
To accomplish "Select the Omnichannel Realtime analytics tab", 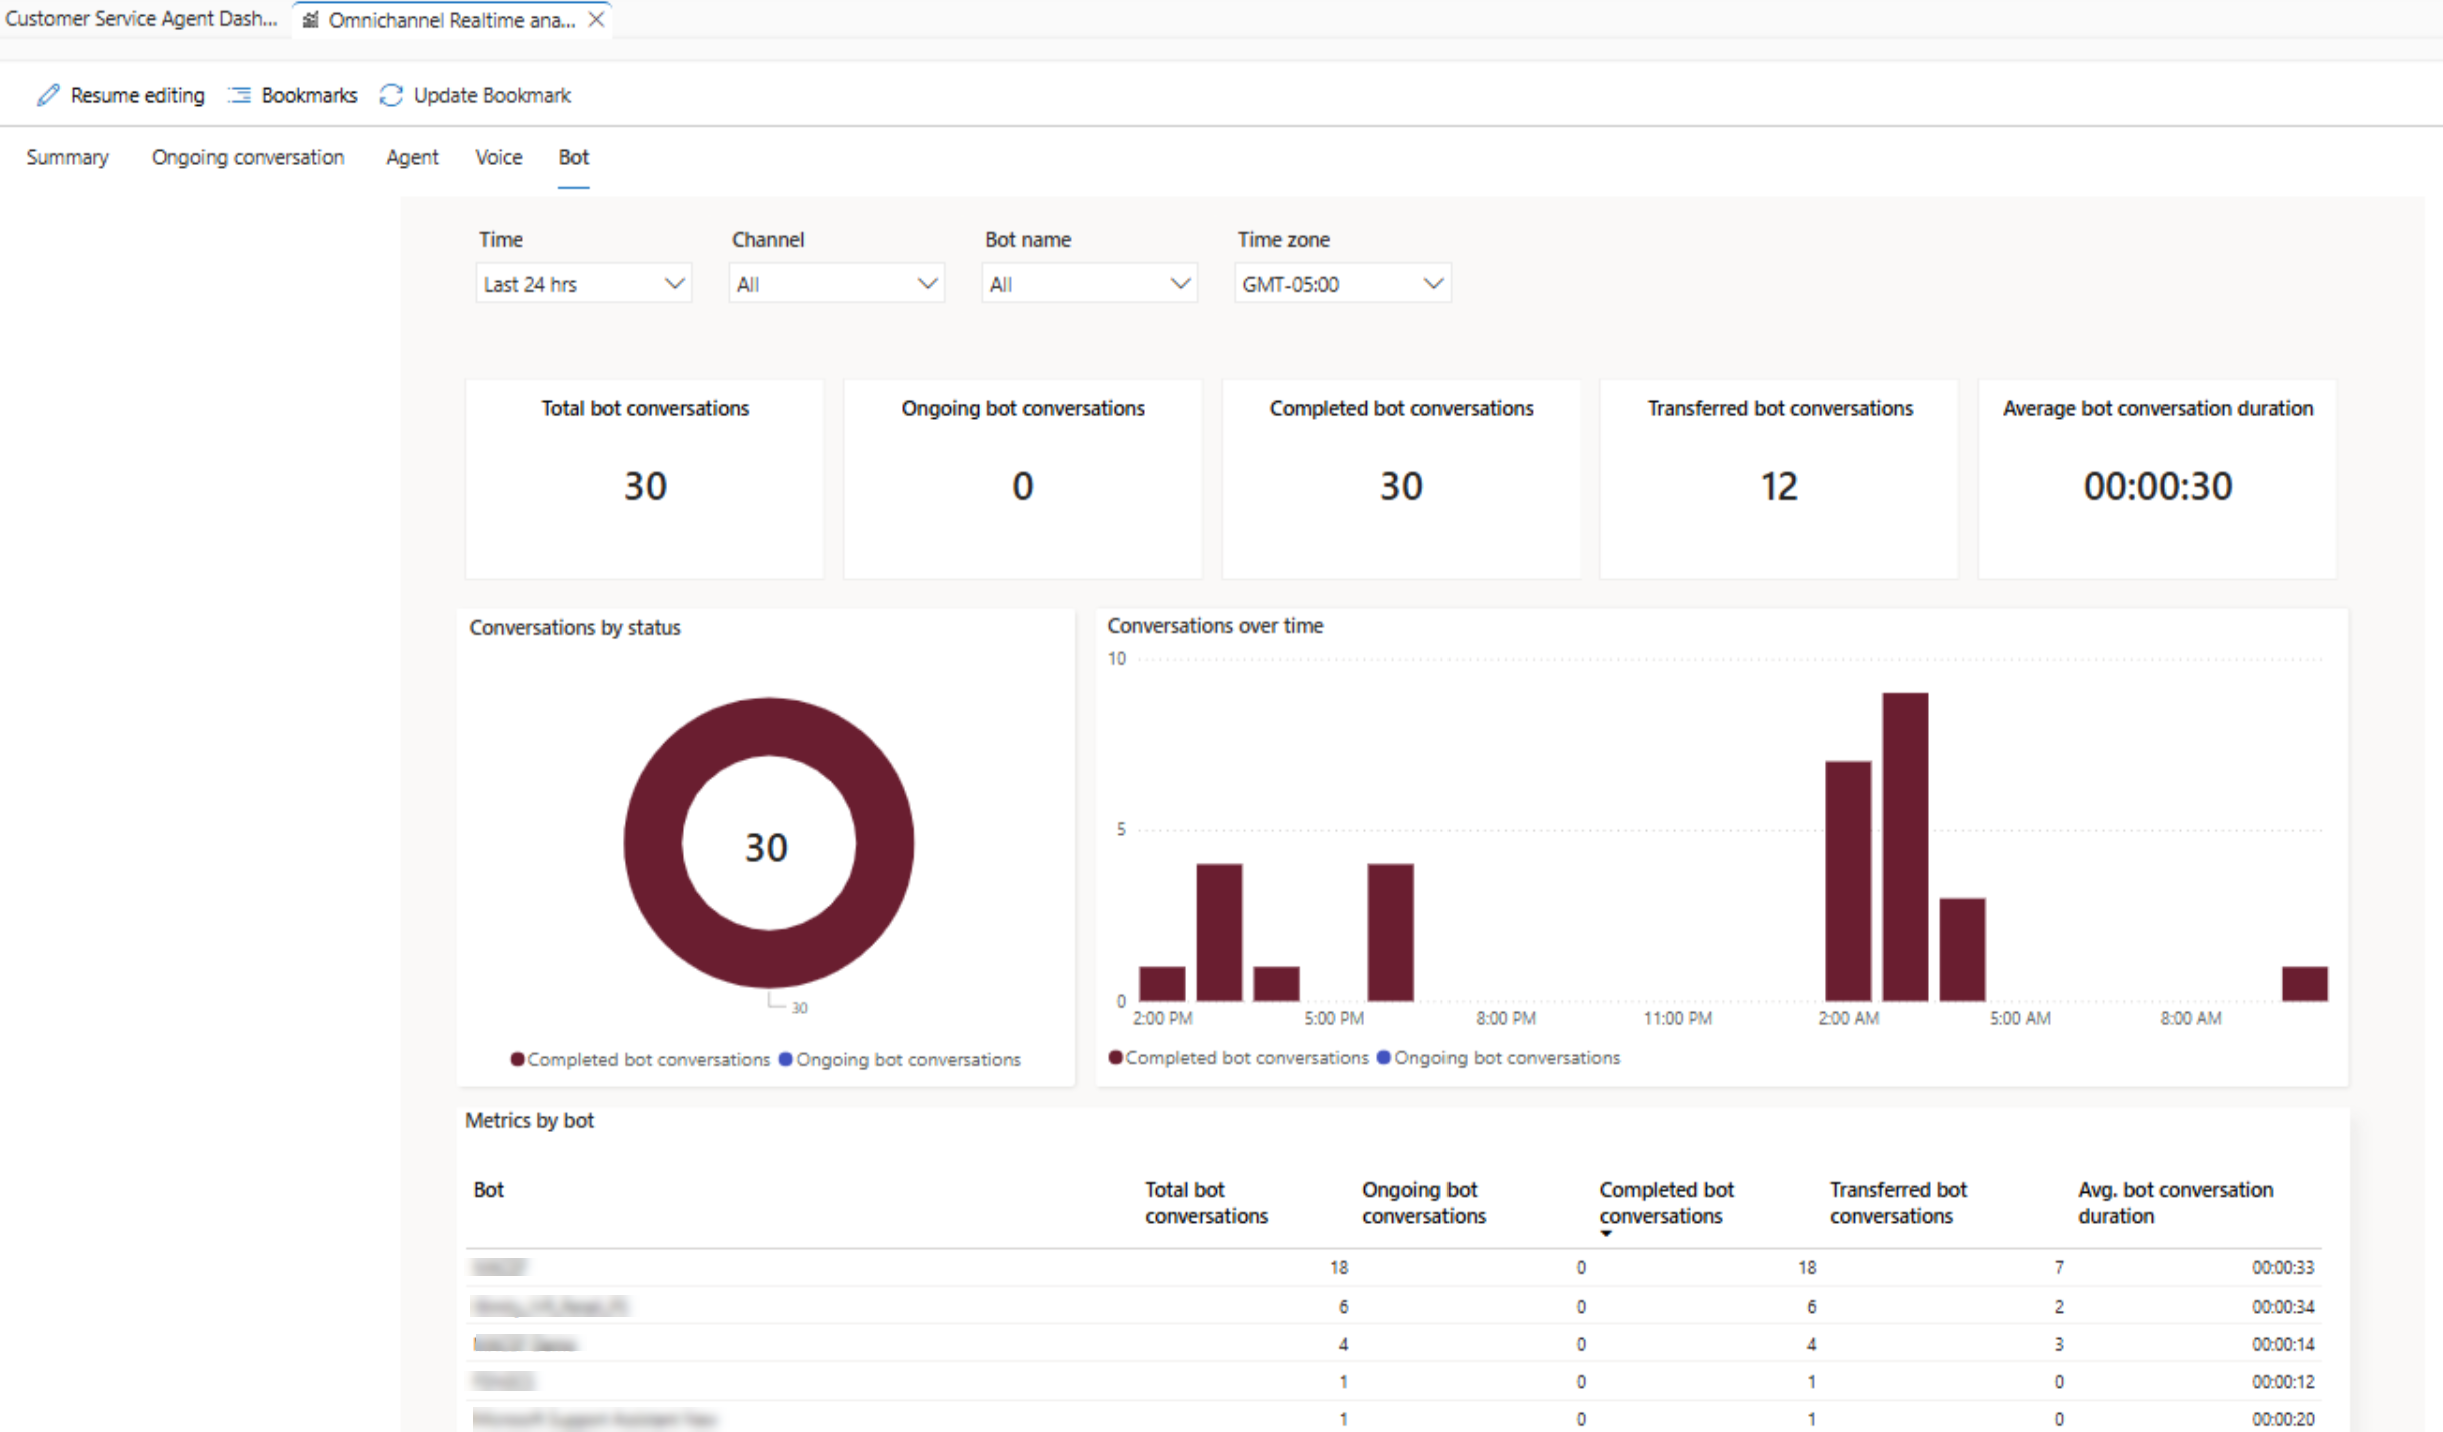I will (x=452, y=20).
